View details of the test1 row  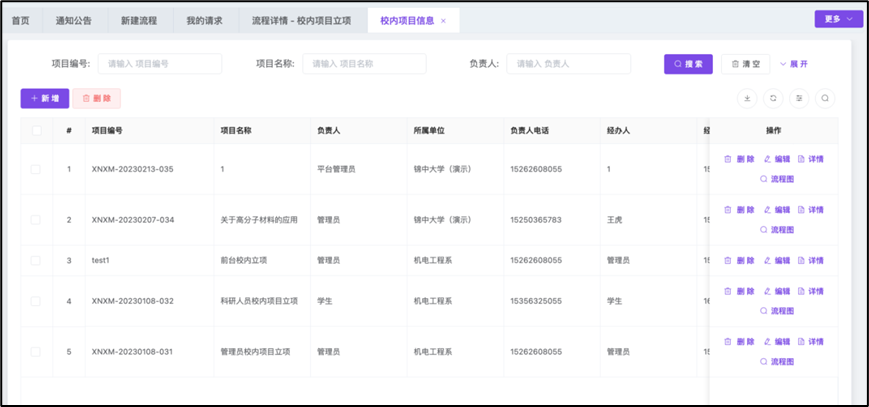(x=811, y=260)
